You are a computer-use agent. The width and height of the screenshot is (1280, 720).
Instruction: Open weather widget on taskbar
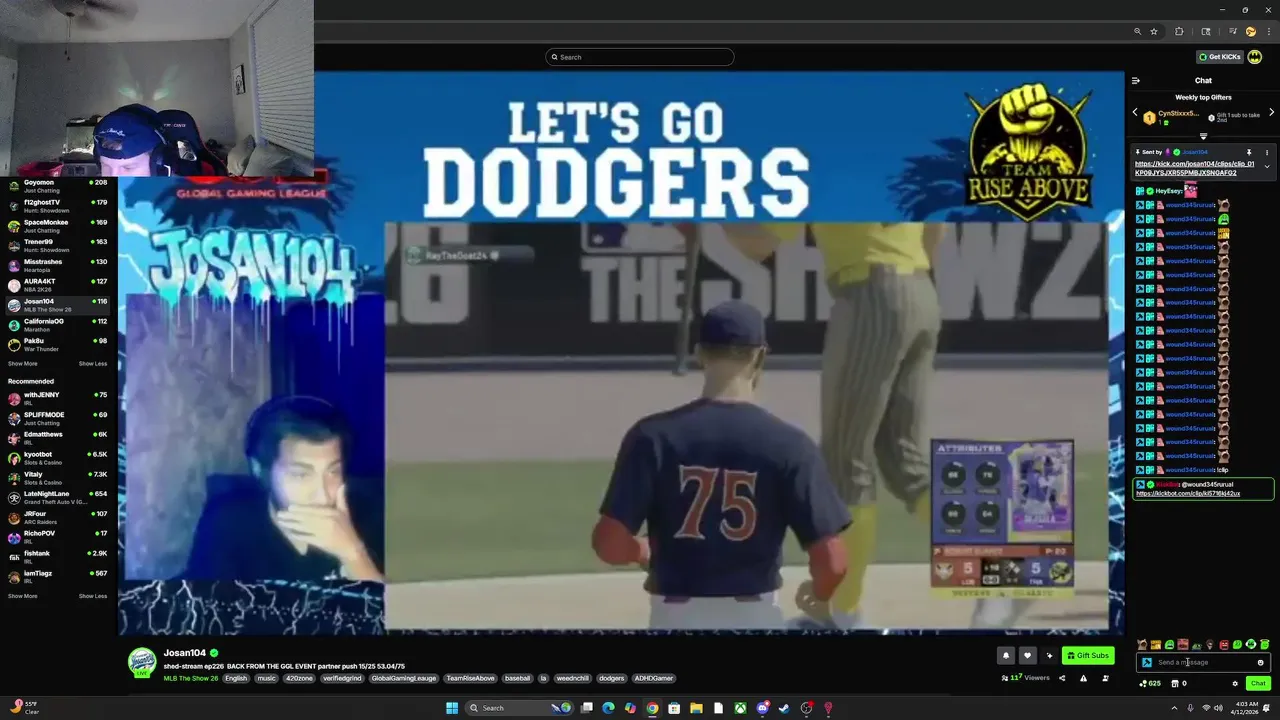pos(25,708)
